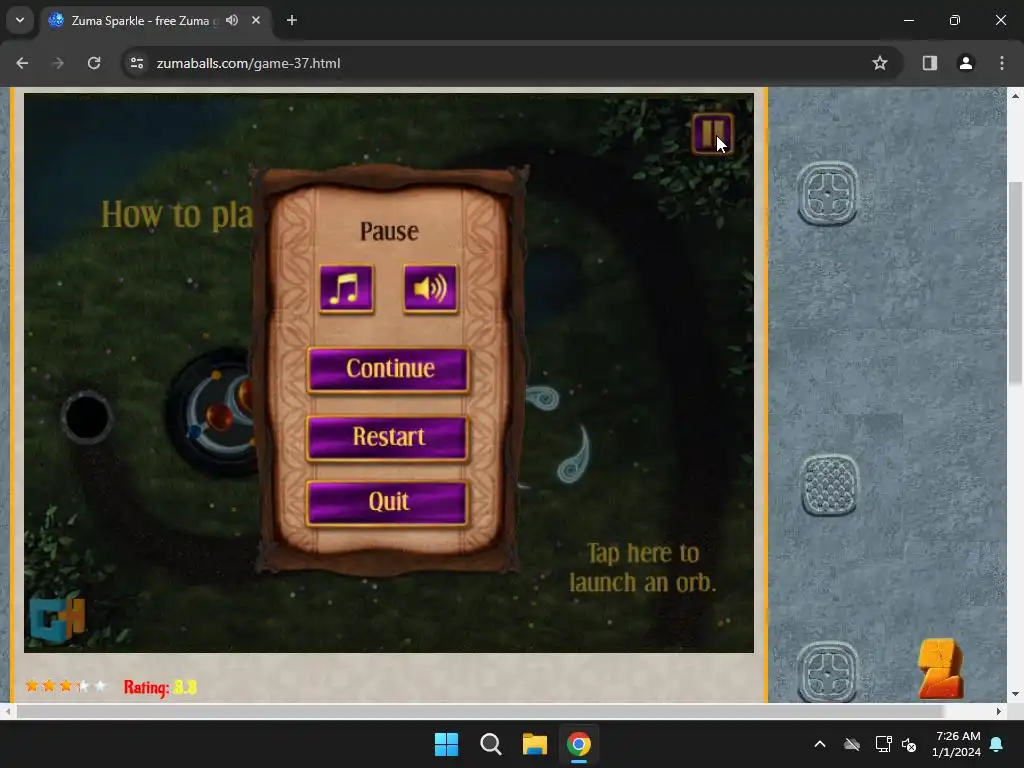Open Chrome three-dot menu

click(1002, 63)
